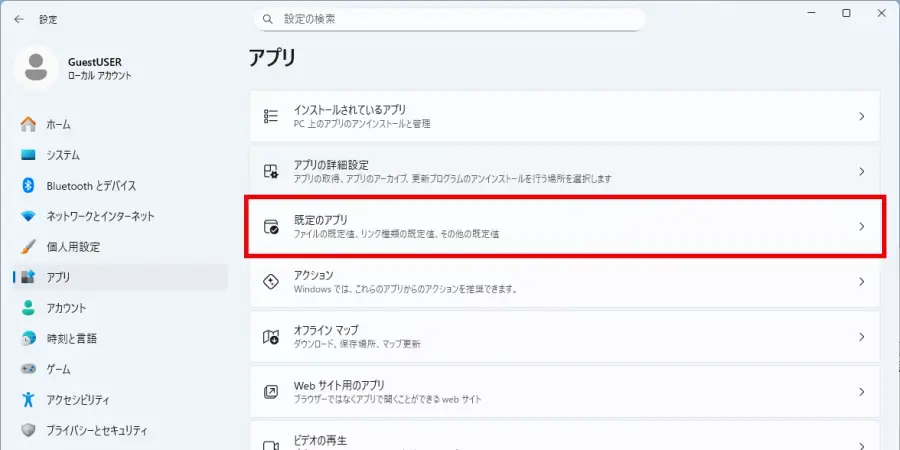Click the オフライン マップ map icon

[x=270, y=336]
